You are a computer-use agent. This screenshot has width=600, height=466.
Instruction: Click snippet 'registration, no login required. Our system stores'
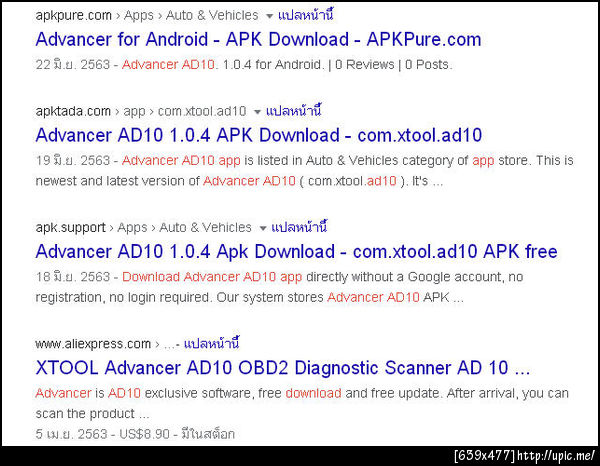coord(179,298)
